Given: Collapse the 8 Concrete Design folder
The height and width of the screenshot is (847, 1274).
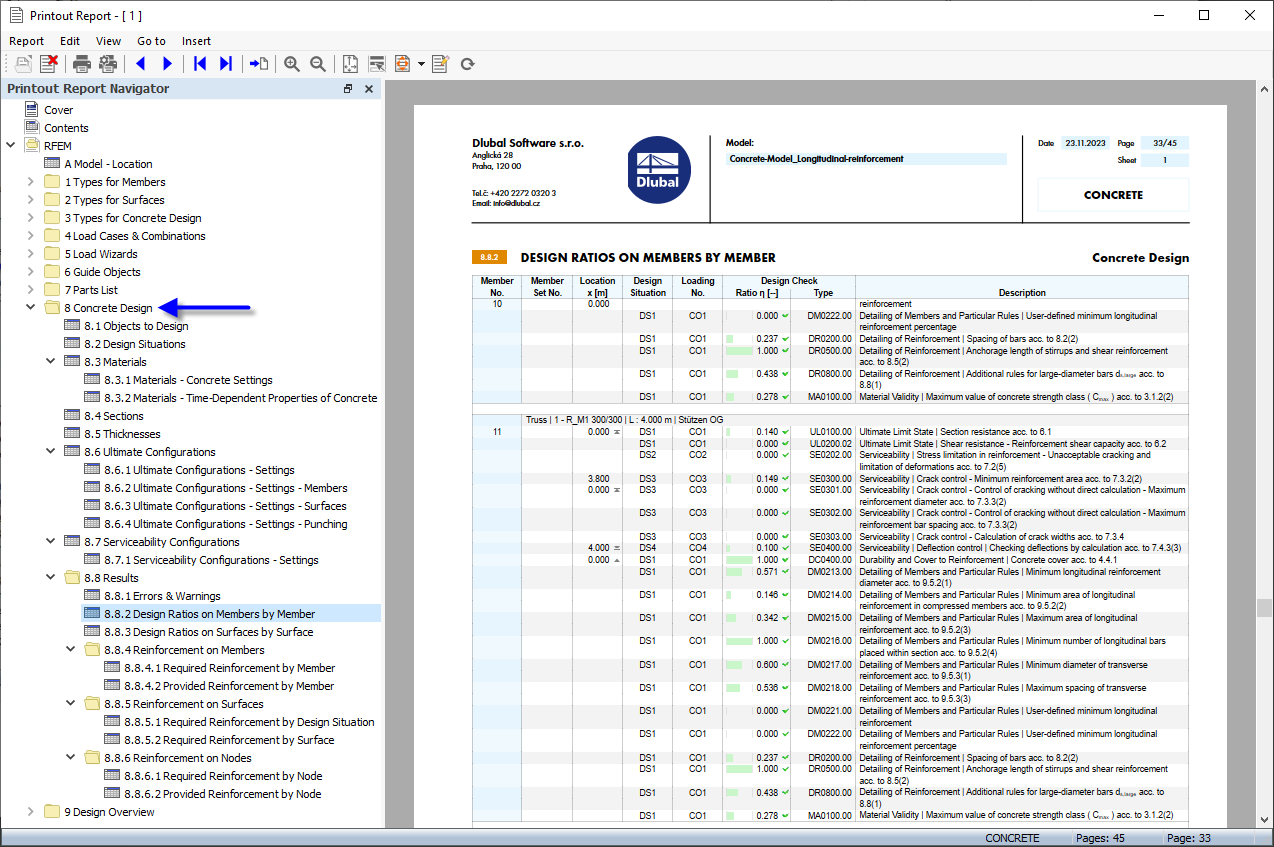Looking at the screenshot, I should point(30,307).
